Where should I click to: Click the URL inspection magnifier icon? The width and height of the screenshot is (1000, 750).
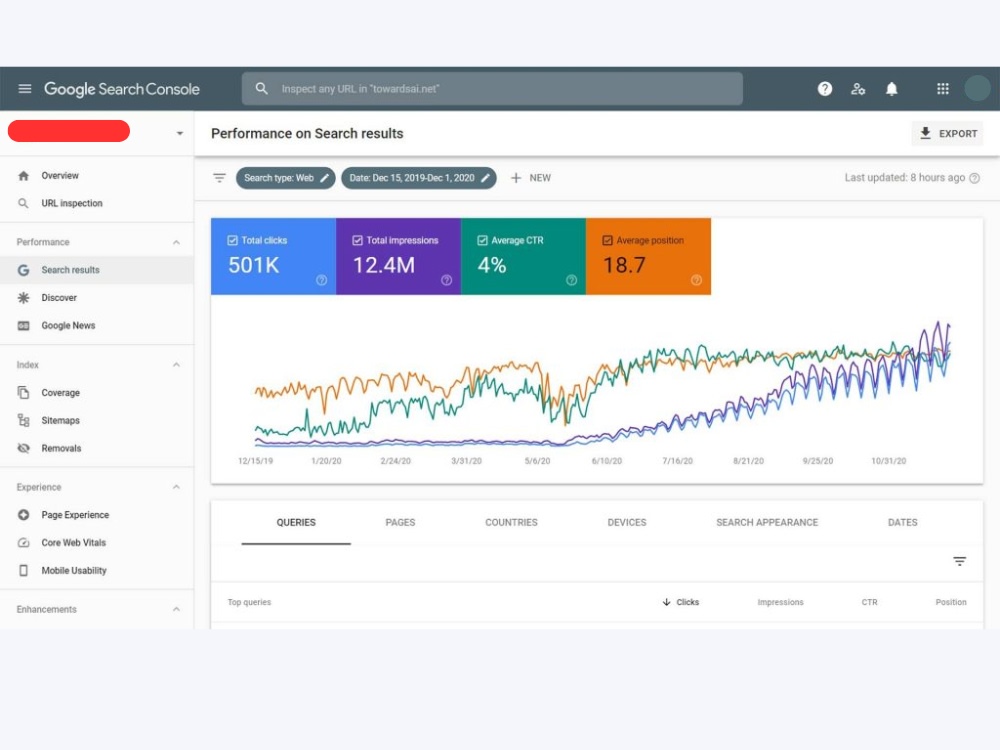tap(24, 203)
